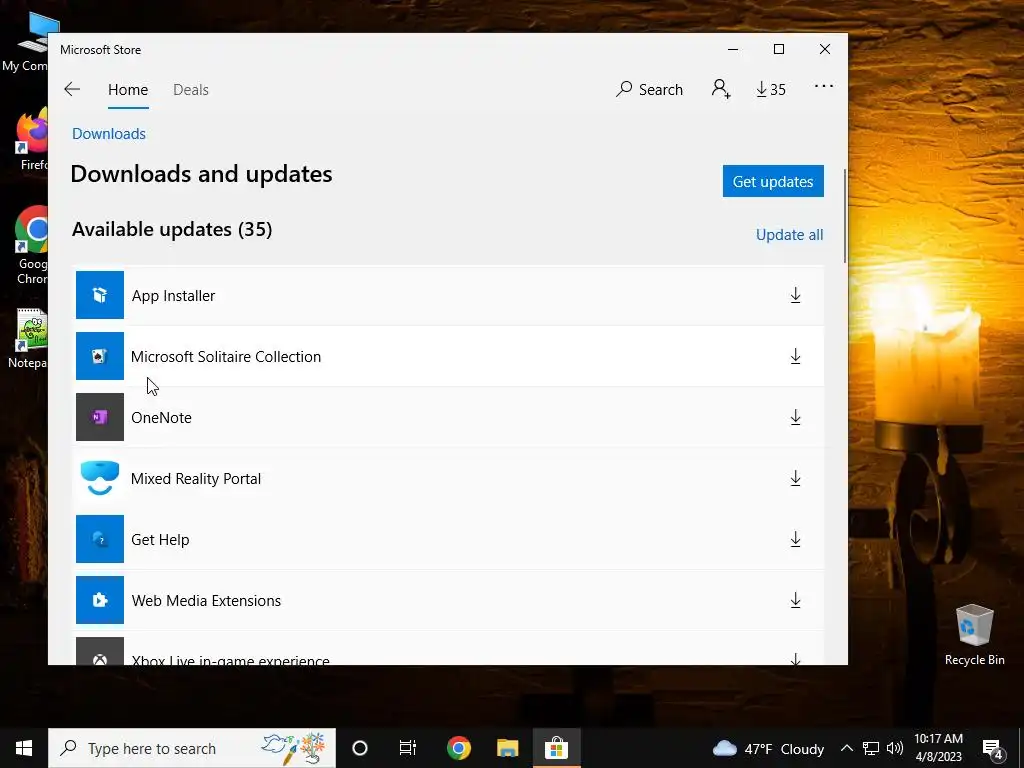
Task: Click the Microsoft Store taskbar icon
Action: (x=556, y=748)
